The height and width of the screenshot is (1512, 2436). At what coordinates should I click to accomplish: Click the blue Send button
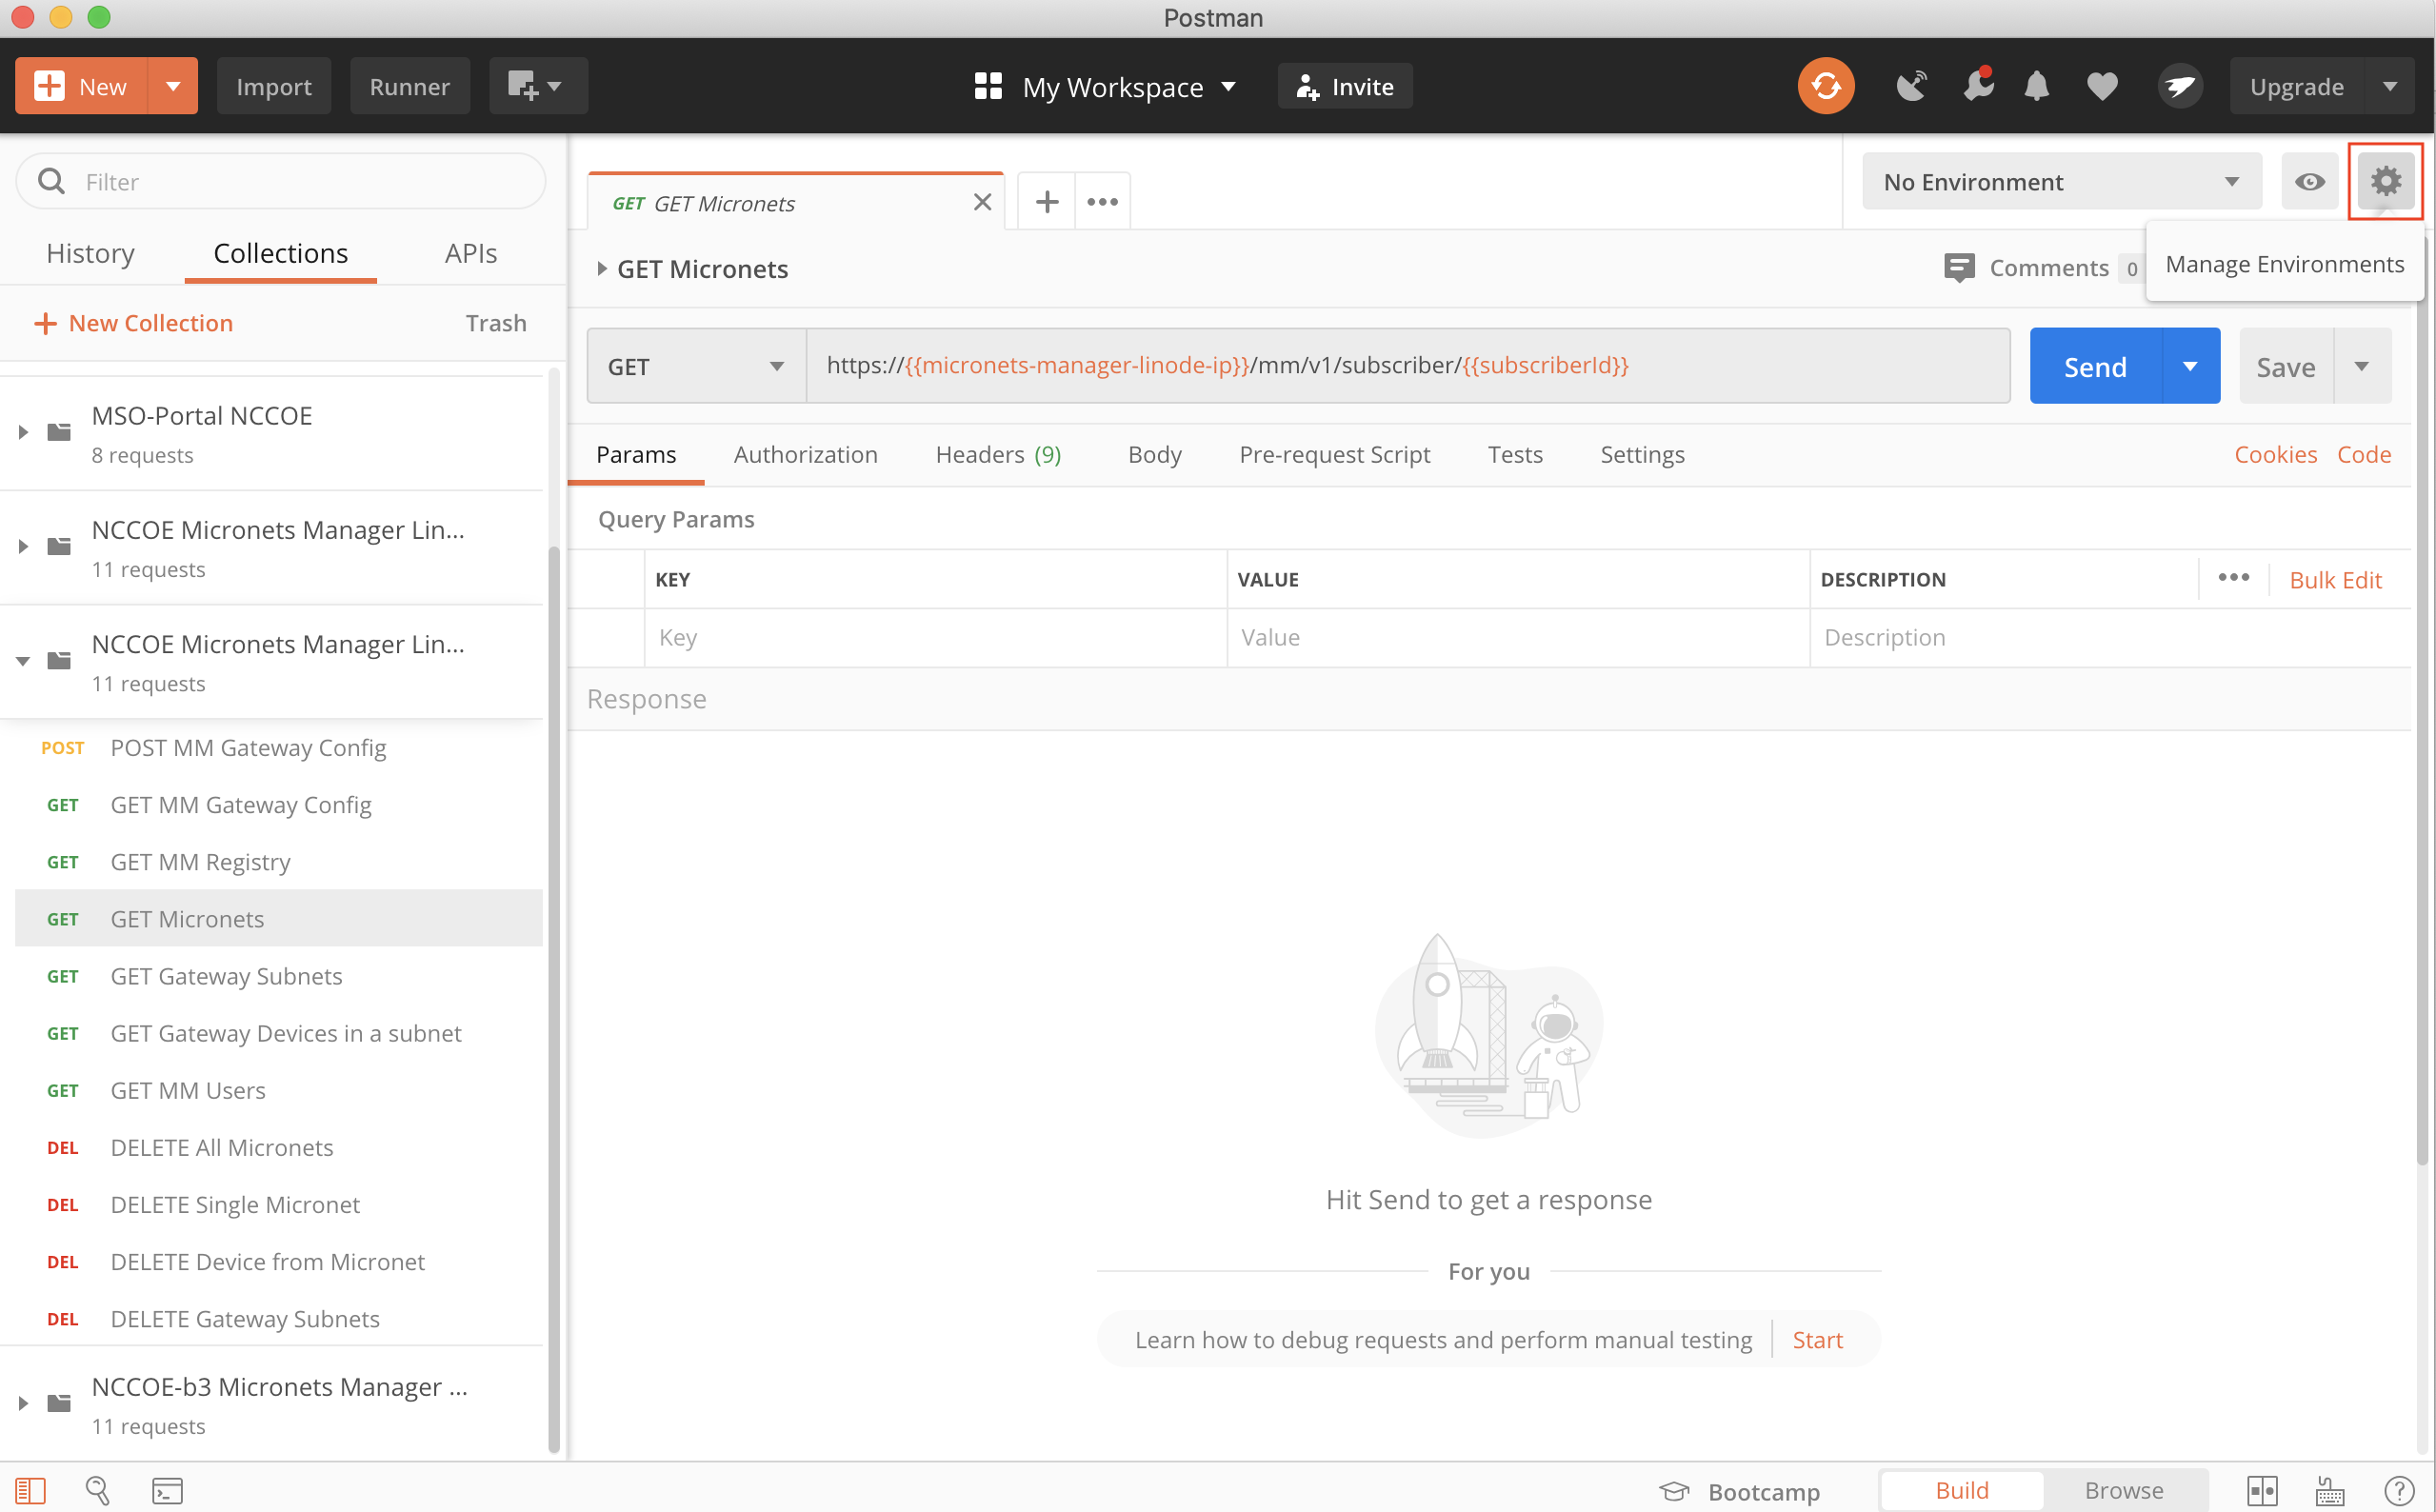coord(2095,366)
